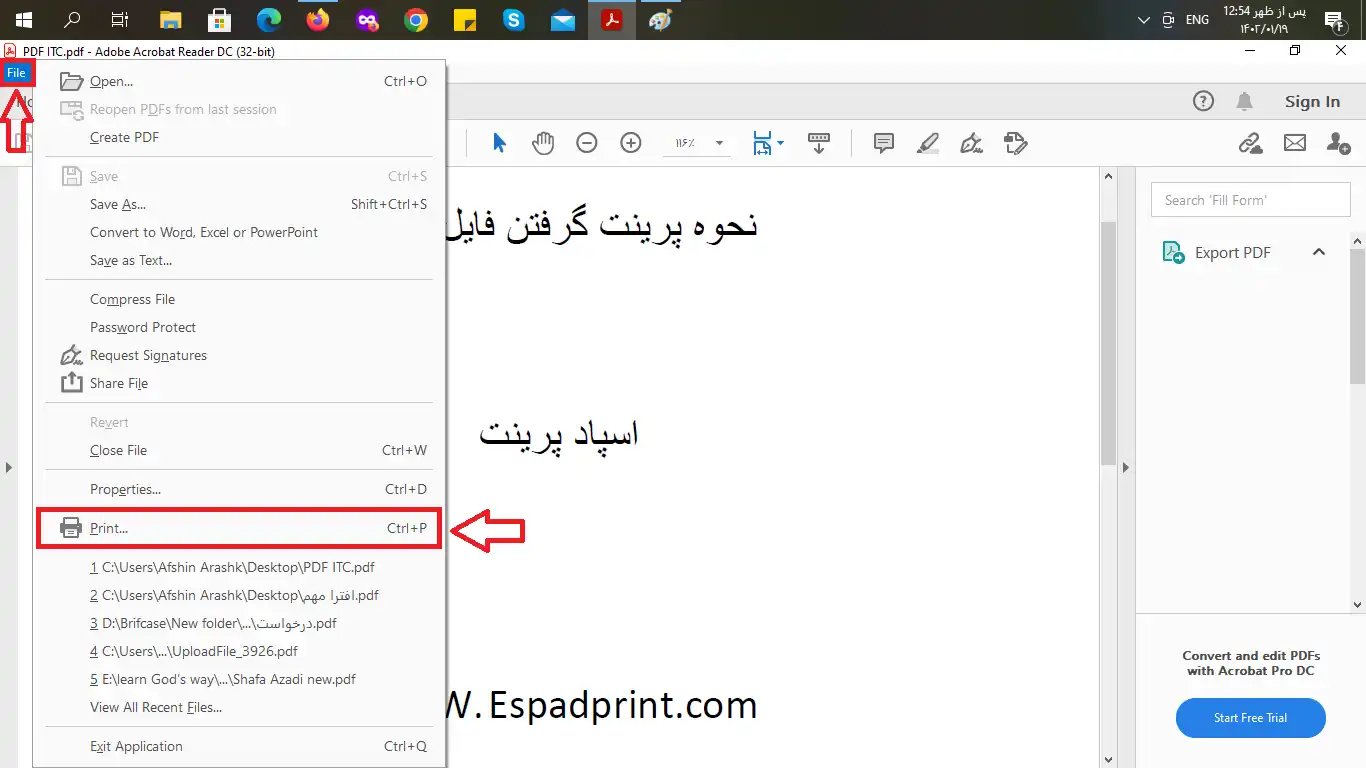The image size is (1366, 768).
Task: Activate the Hand pan tool
Action: click(543, 143)
